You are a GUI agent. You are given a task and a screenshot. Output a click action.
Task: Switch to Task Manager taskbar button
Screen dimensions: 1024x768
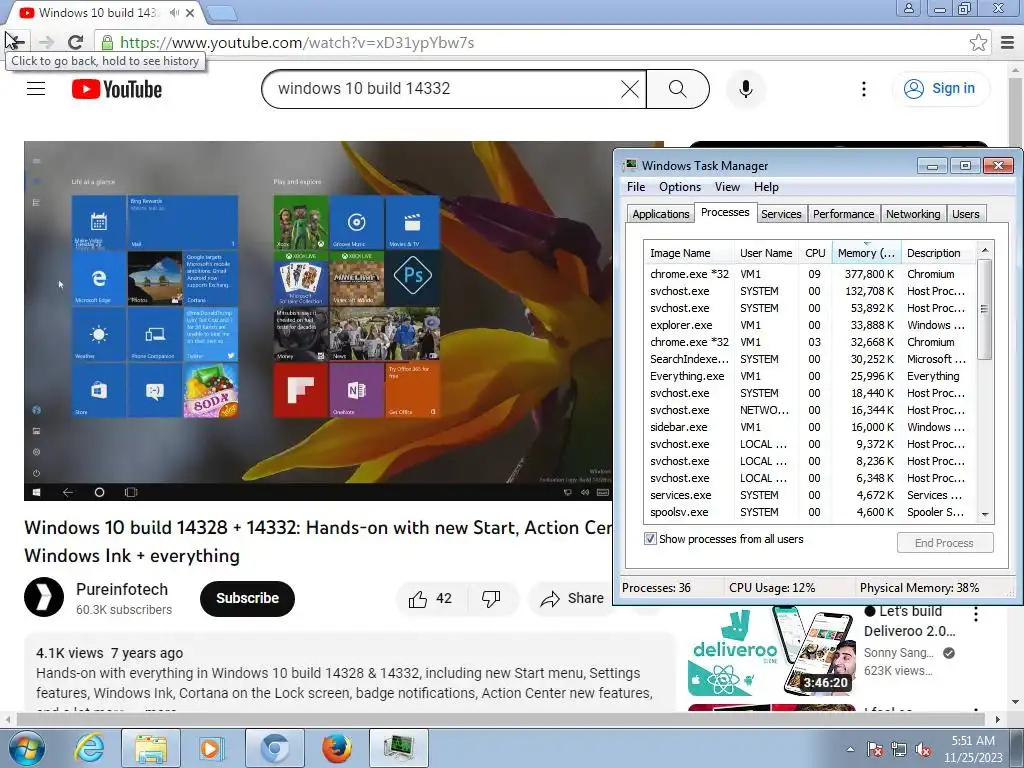pyautogui.click(x=398, y=748)
